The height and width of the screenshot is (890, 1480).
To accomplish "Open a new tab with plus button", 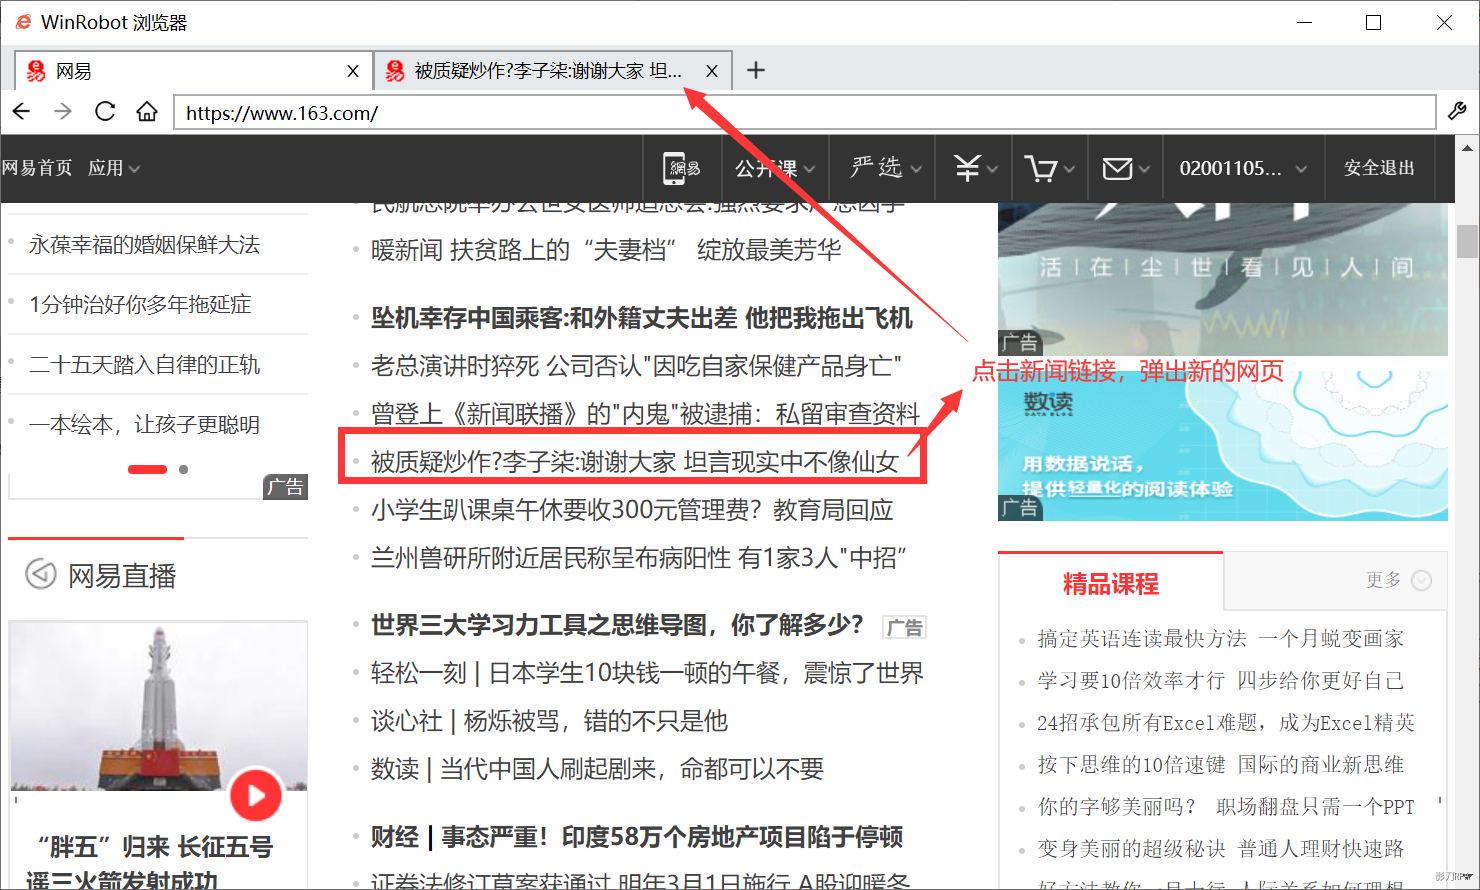I will pos(756,70).
